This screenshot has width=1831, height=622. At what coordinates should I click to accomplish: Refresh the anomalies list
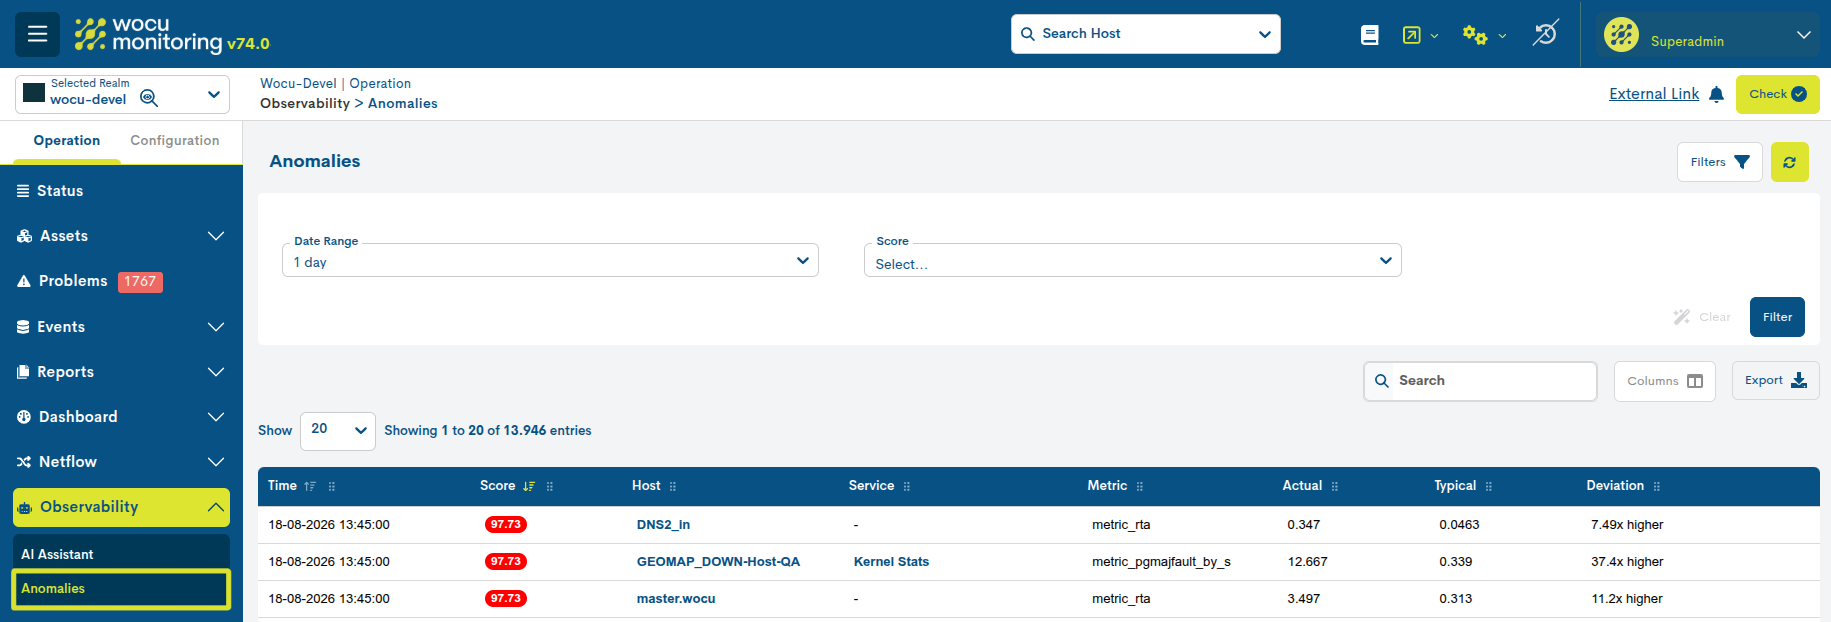[x=1789, y=162]
